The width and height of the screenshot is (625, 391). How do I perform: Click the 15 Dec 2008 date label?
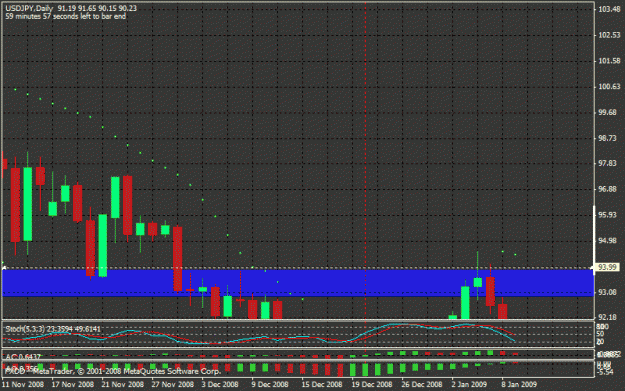(x=322, y=385)
